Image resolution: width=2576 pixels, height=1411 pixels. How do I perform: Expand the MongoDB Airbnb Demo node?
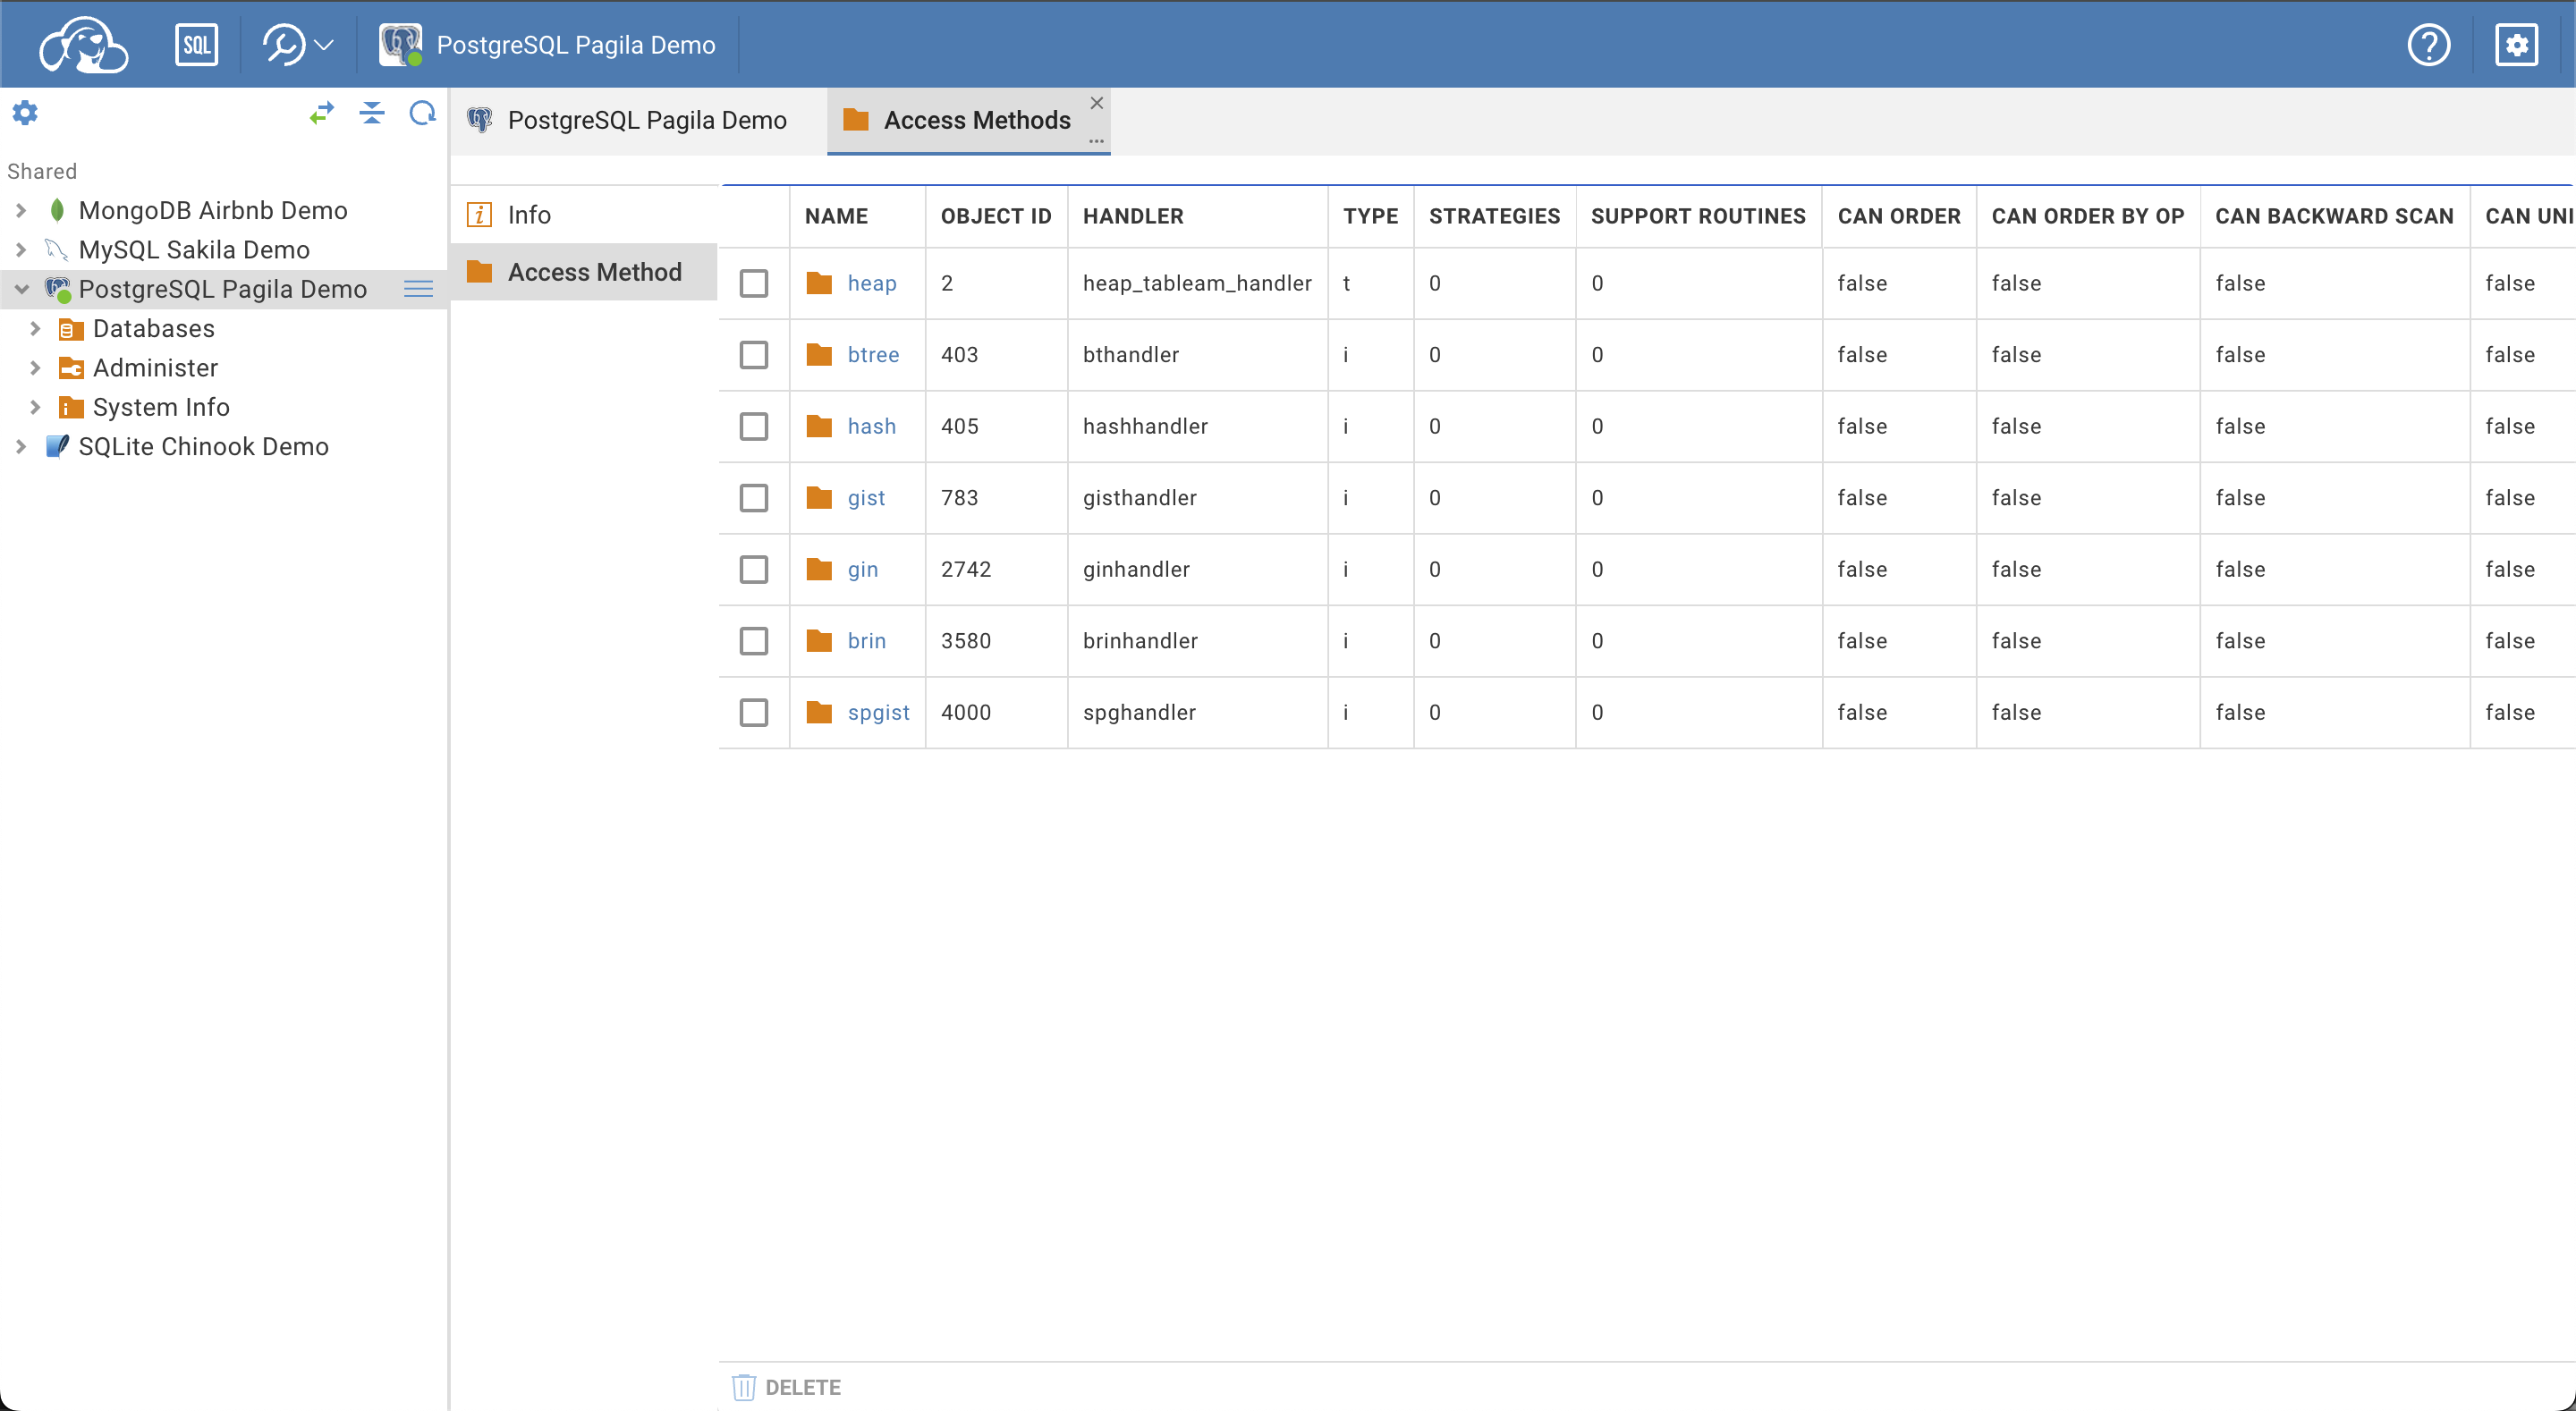(x=21, y=211)
